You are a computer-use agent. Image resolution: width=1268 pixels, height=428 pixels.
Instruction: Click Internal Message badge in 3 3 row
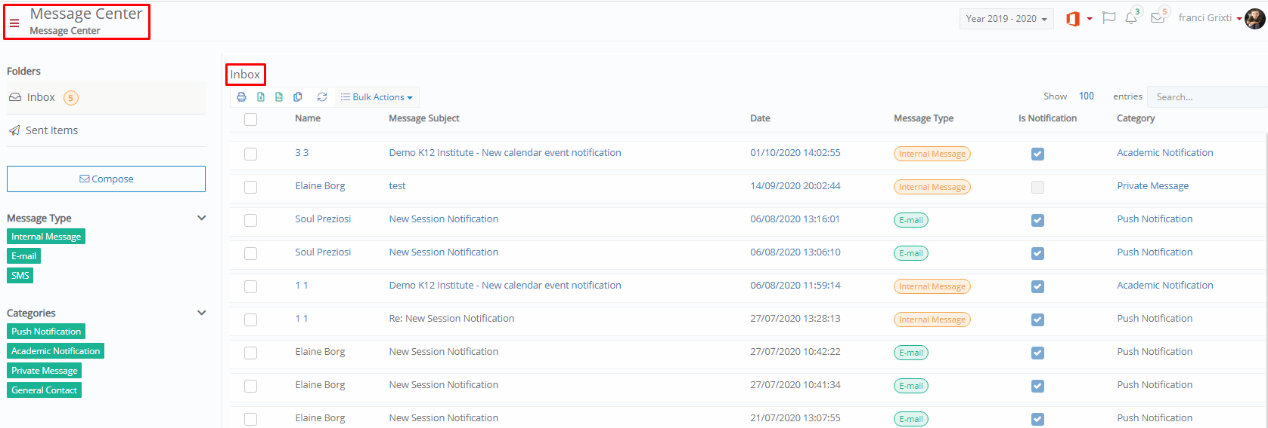pos(932,154)
